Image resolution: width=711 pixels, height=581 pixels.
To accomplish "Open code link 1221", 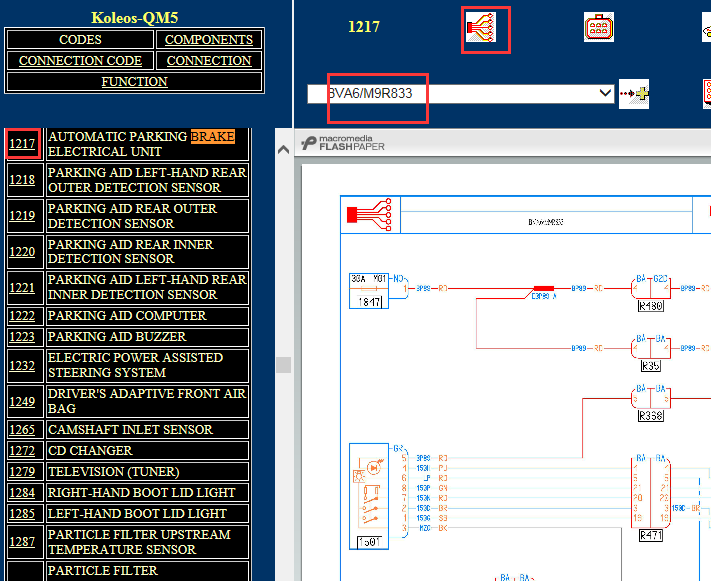I will click(x=22, y=288).
